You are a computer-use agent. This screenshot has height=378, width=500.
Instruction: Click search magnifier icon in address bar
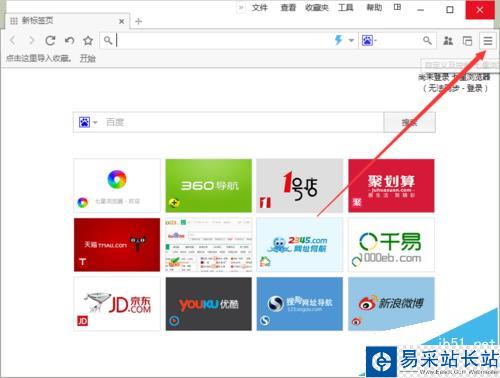[x=108, y=41]
